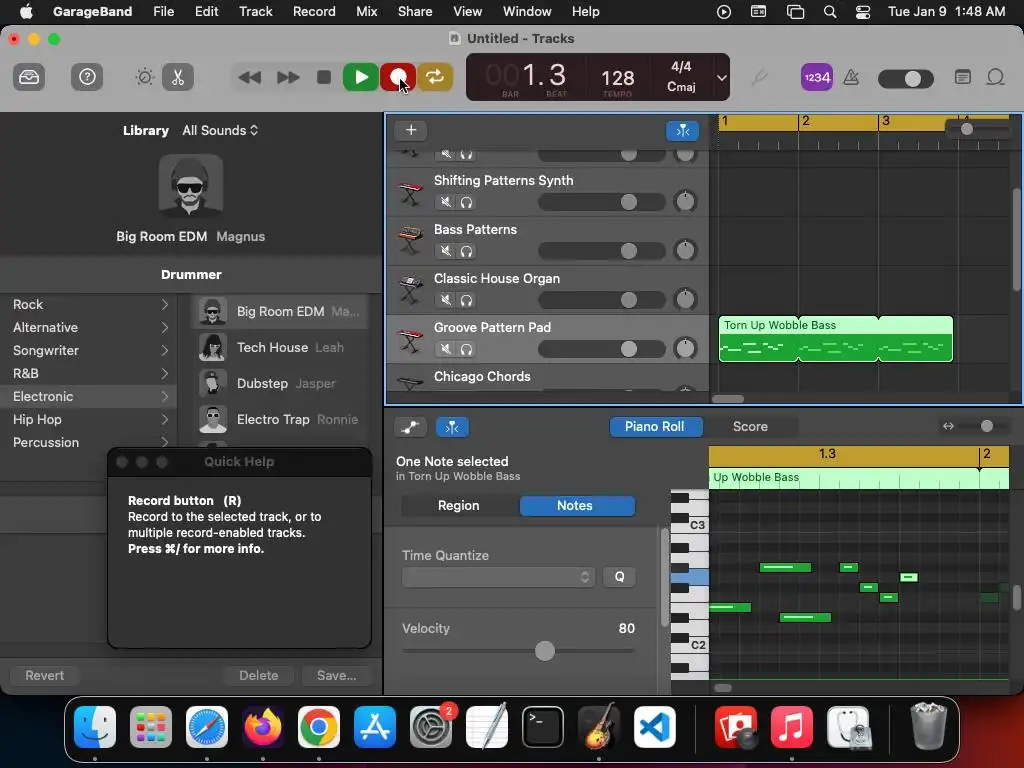1024x768 pixels.
Task: Open Terminal from the Dock
Action: (x=543, y=728)
